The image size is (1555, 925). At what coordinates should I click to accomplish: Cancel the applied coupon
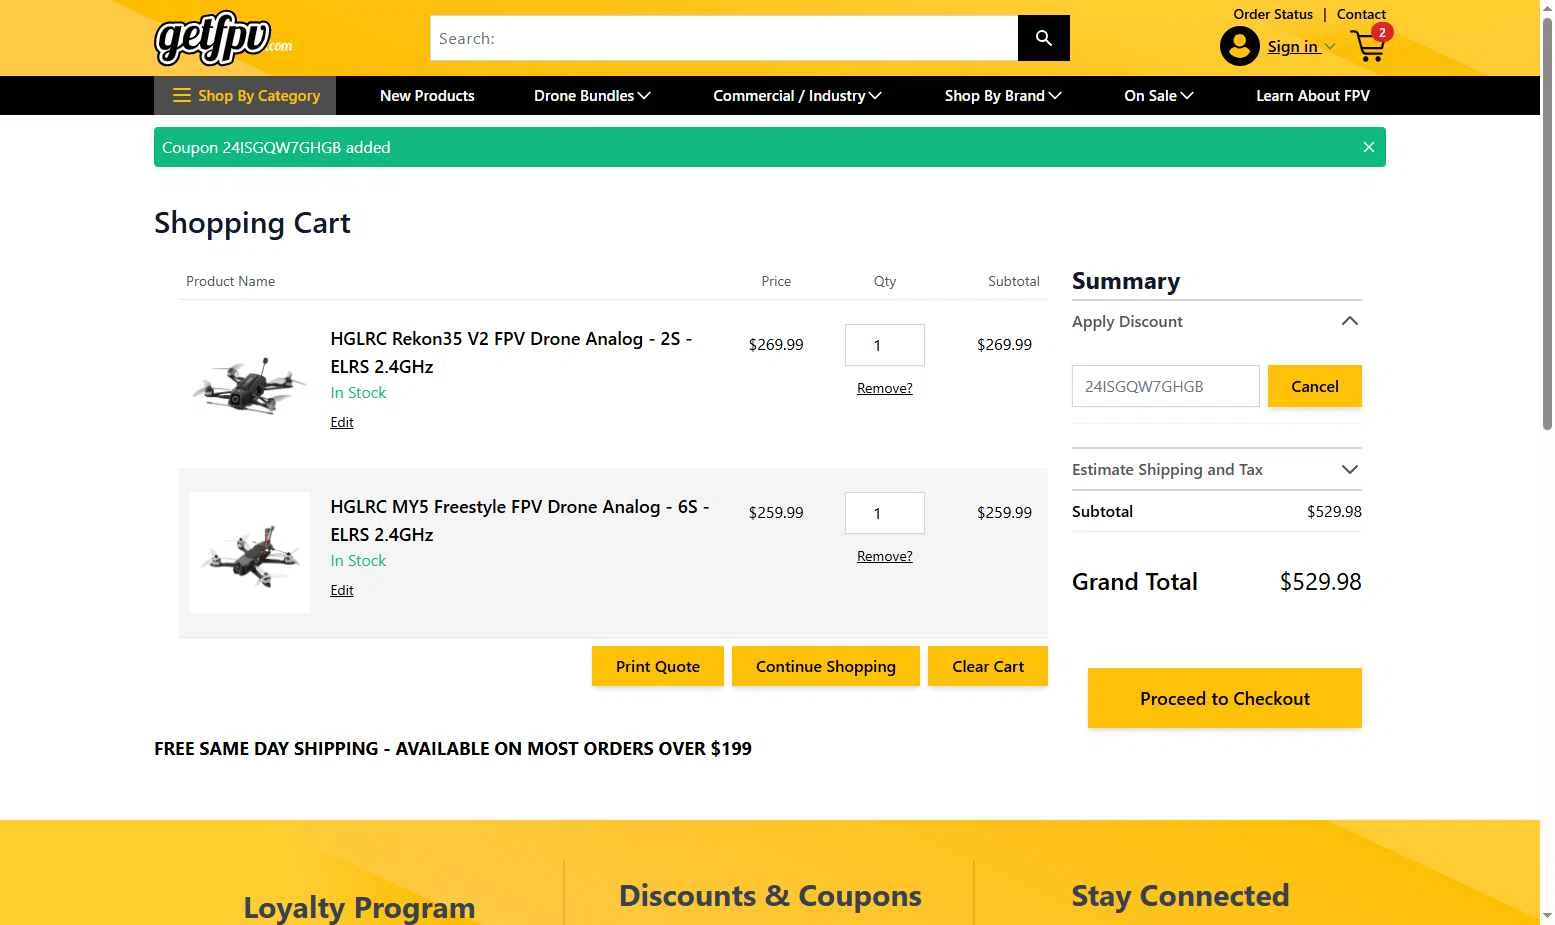tap(1314, 386)
